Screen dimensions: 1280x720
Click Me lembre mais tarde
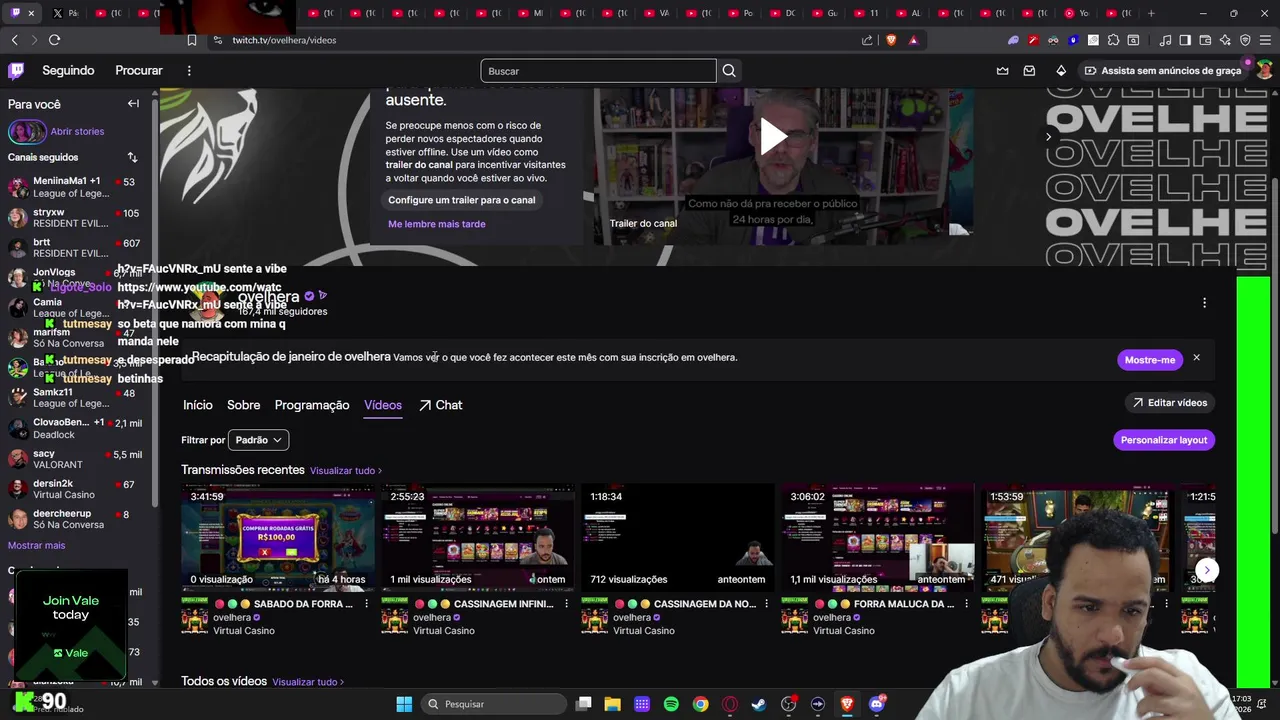click(x=437, y=224)
